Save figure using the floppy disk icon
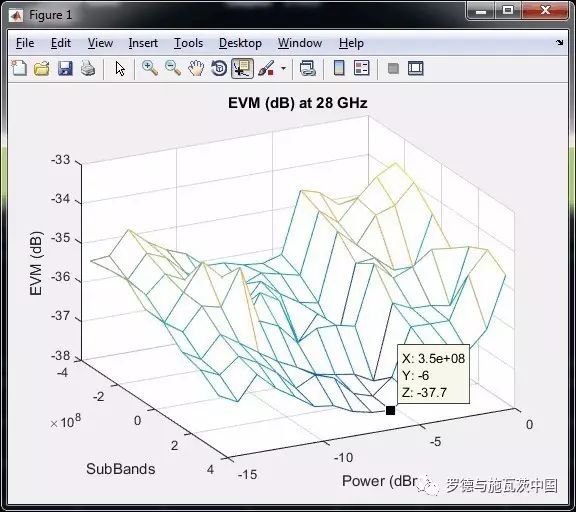 click(65, 68)
